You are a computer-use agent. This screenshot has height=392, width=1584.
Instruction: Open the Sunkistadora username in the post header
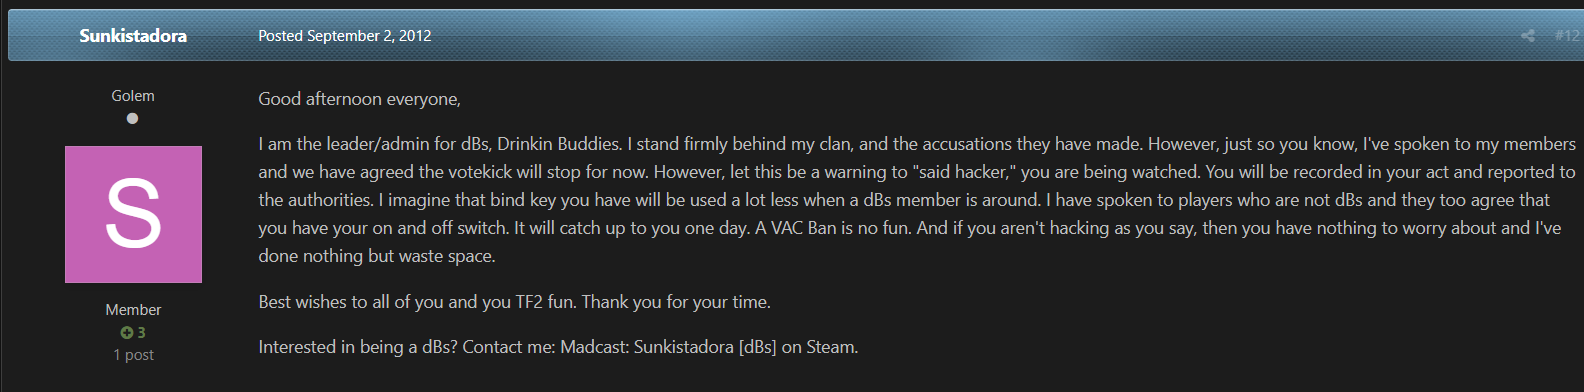coord(133,35)
